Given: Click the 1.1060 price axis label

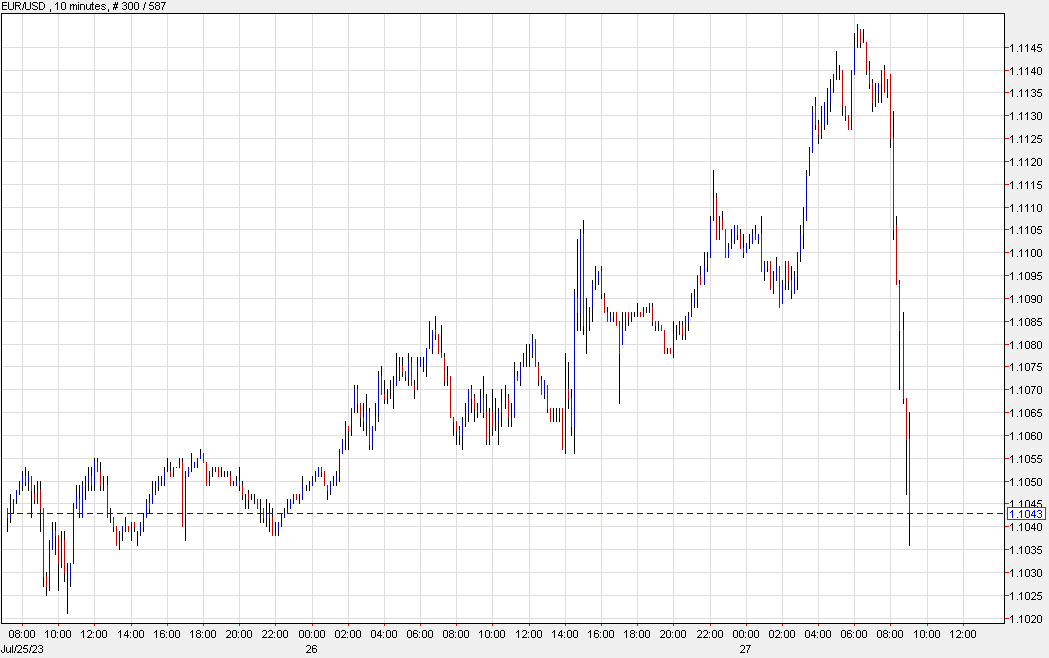Looking at the screenshot, I should pyautogui.click(x=1026, y=436).
